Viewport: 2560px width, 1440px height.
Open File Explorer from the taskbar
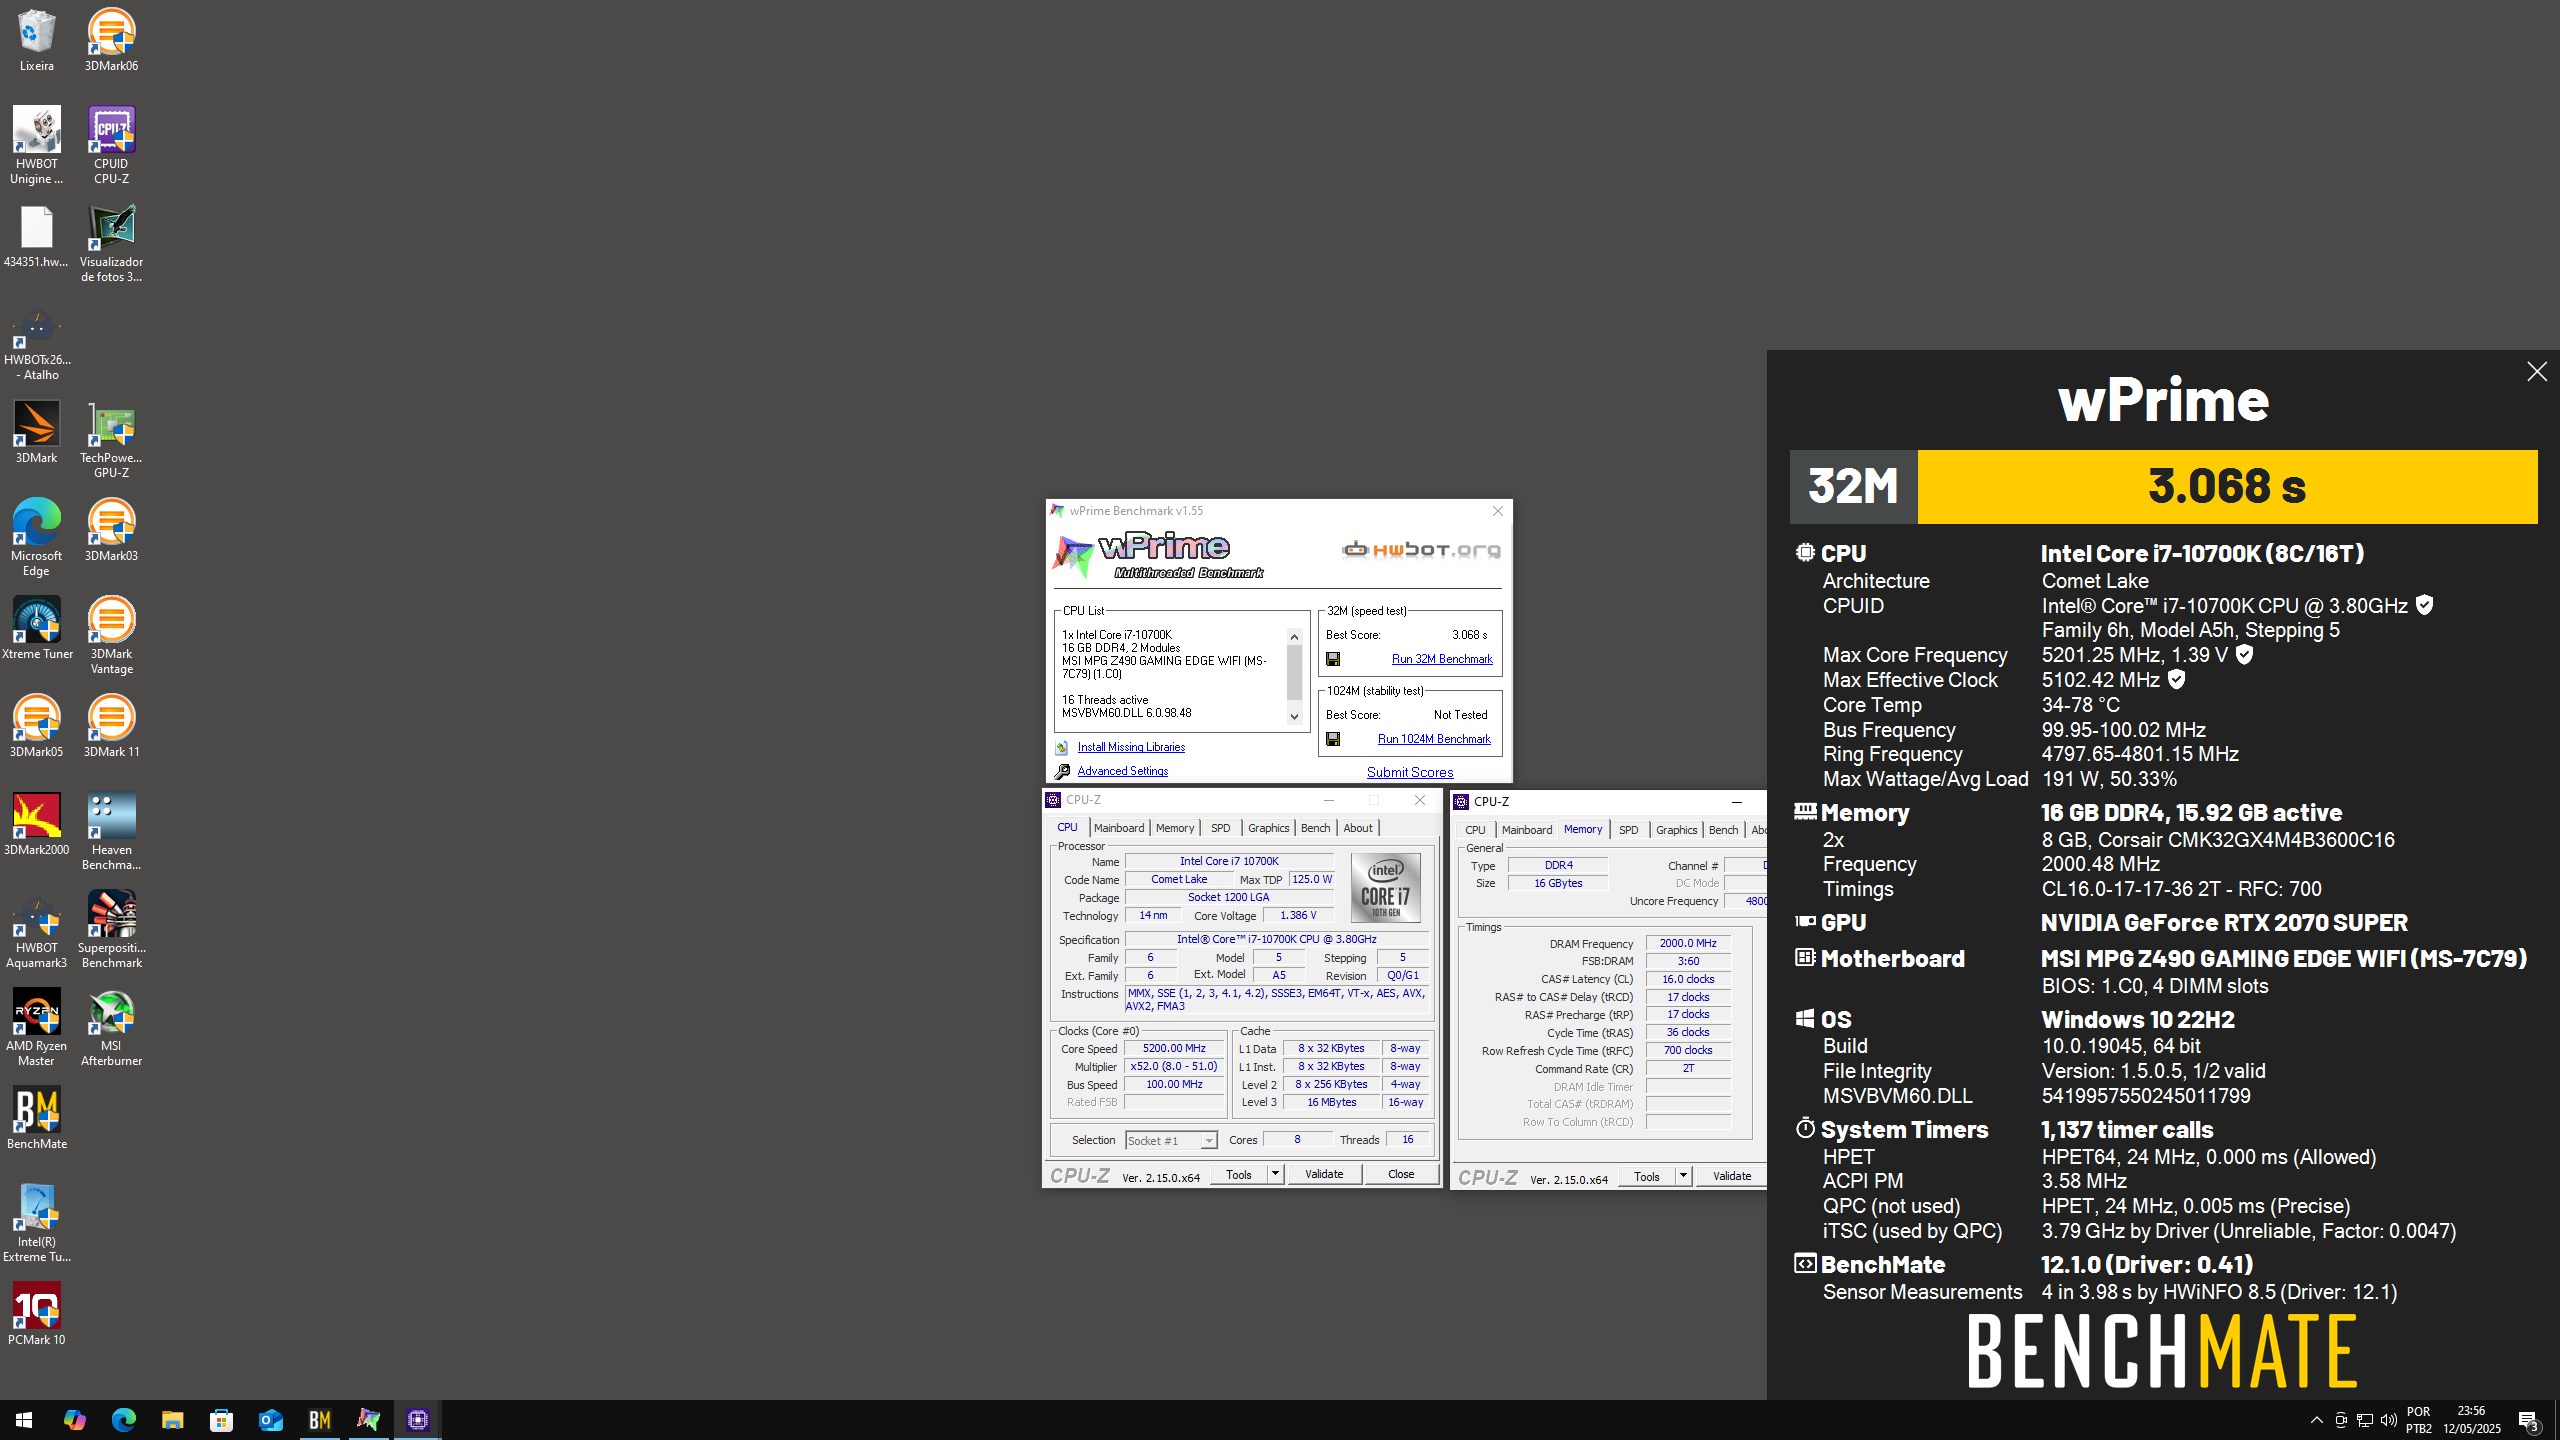coord(172,1420)
